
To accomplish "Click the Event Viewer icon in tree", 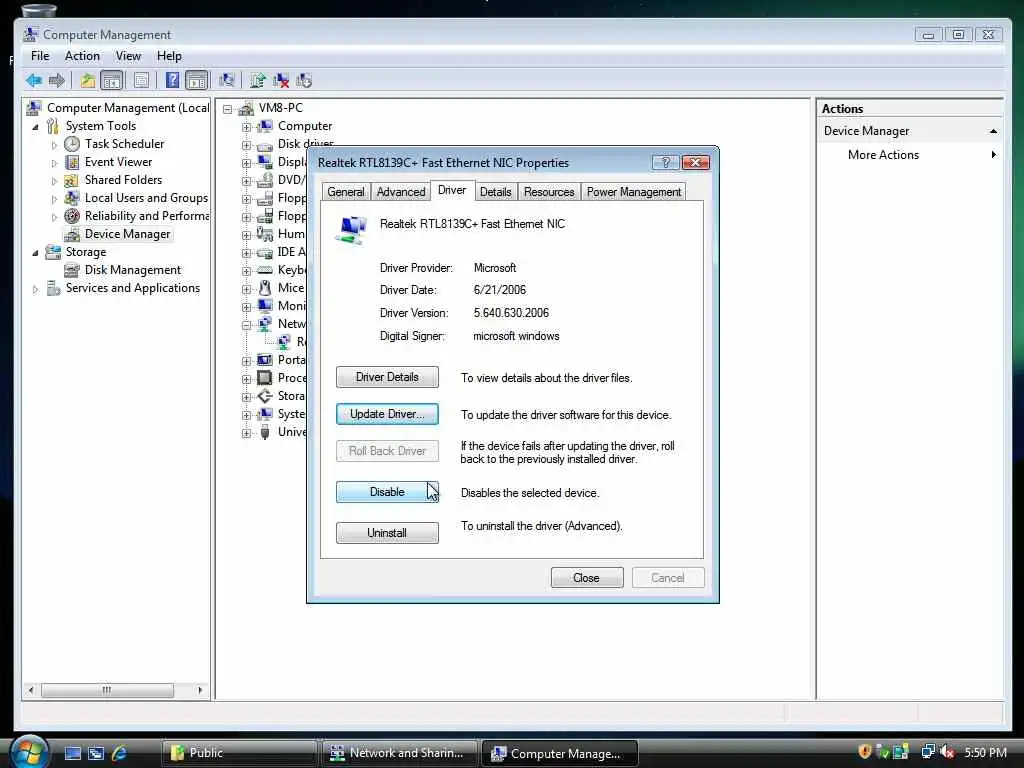I will 72,162.
